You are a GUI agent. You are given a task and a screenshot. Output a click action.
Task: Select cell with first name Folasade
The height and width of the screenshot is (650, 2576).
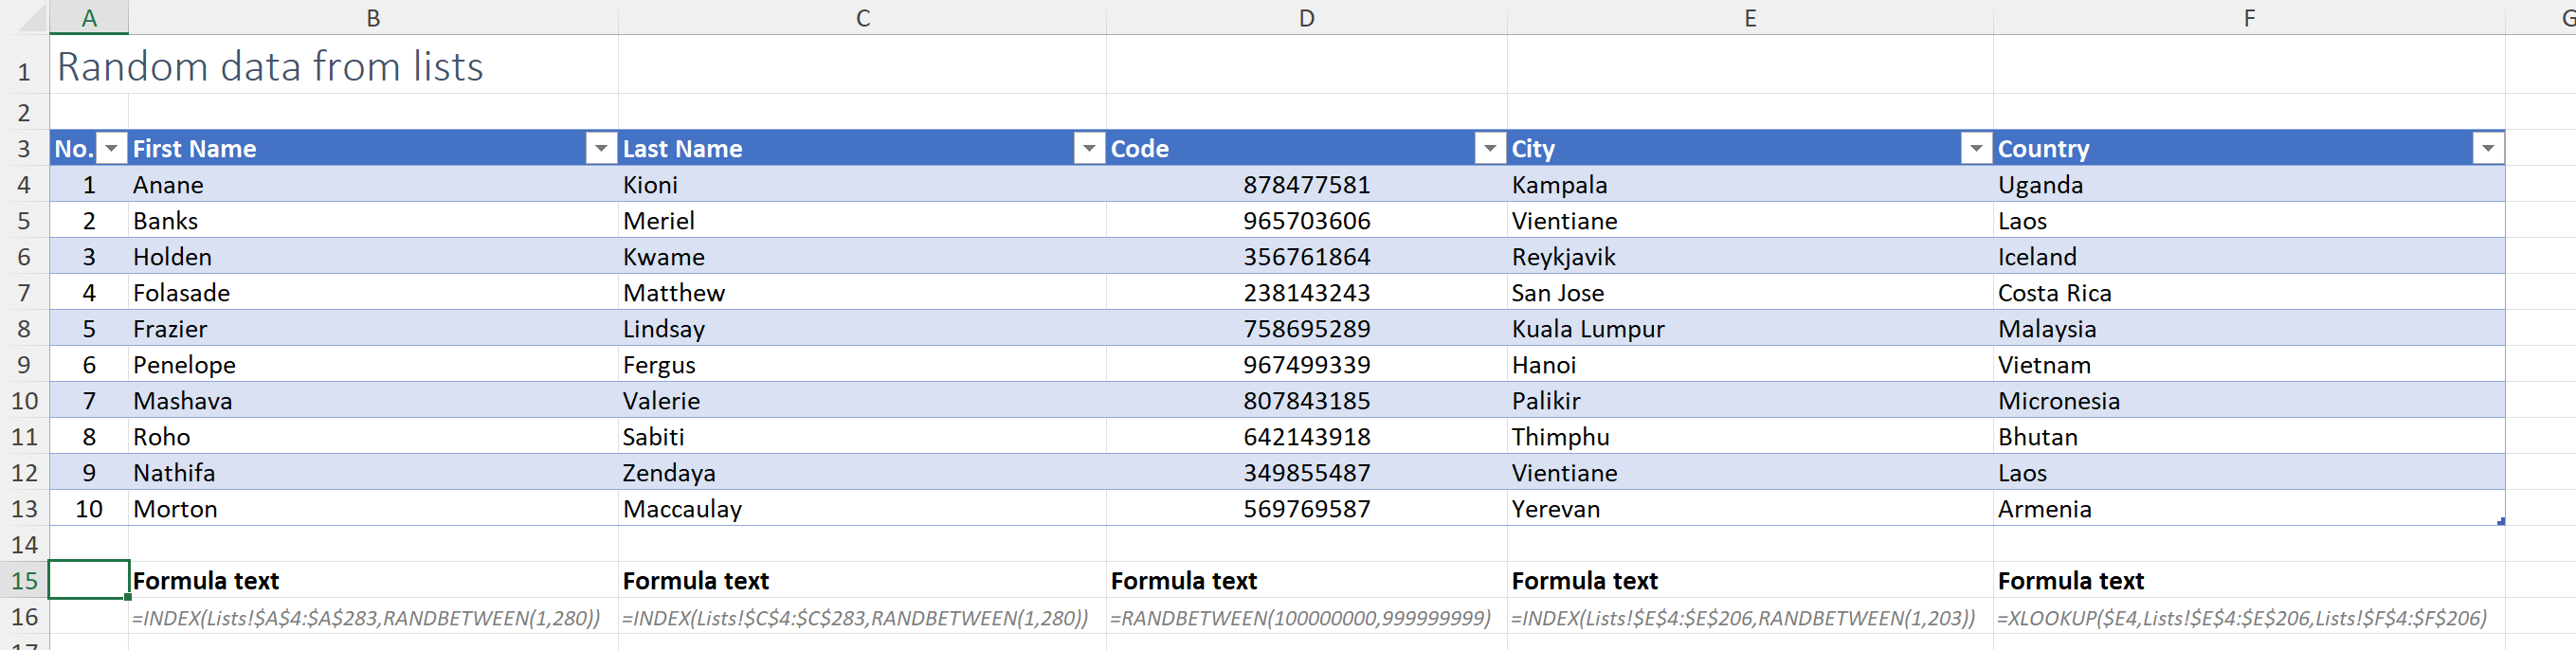click(373, 293)
